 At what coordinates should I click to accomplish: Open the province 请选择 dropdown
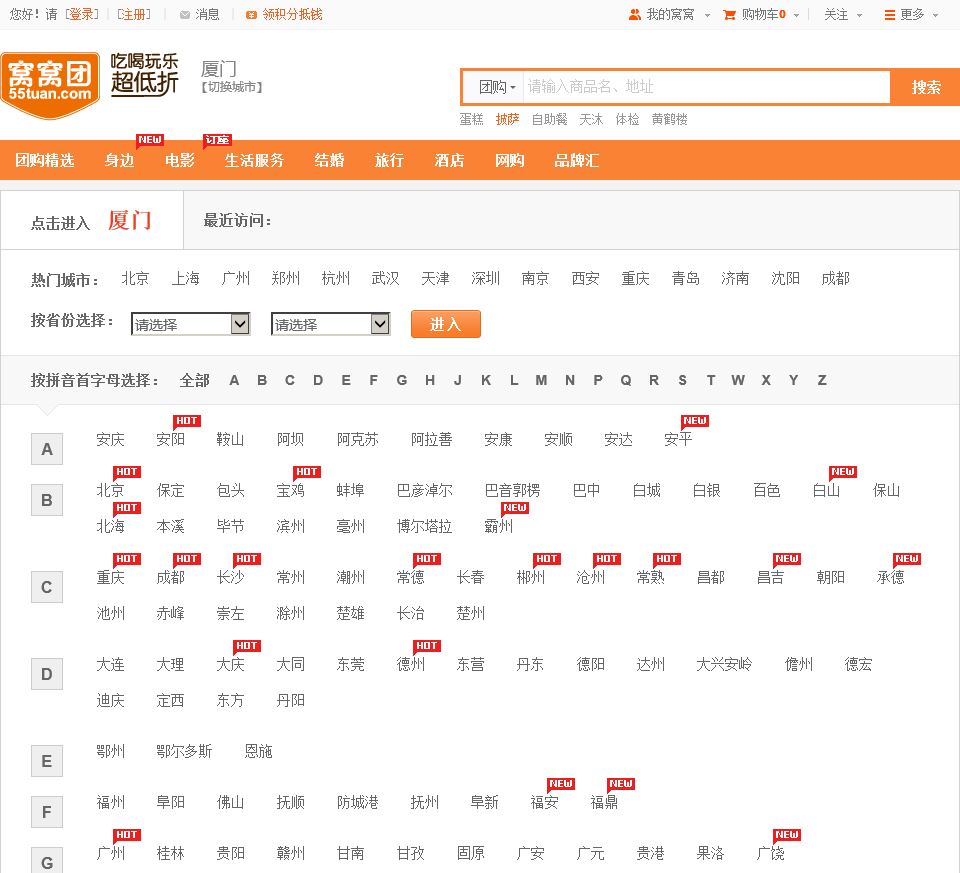click(191, 324)
